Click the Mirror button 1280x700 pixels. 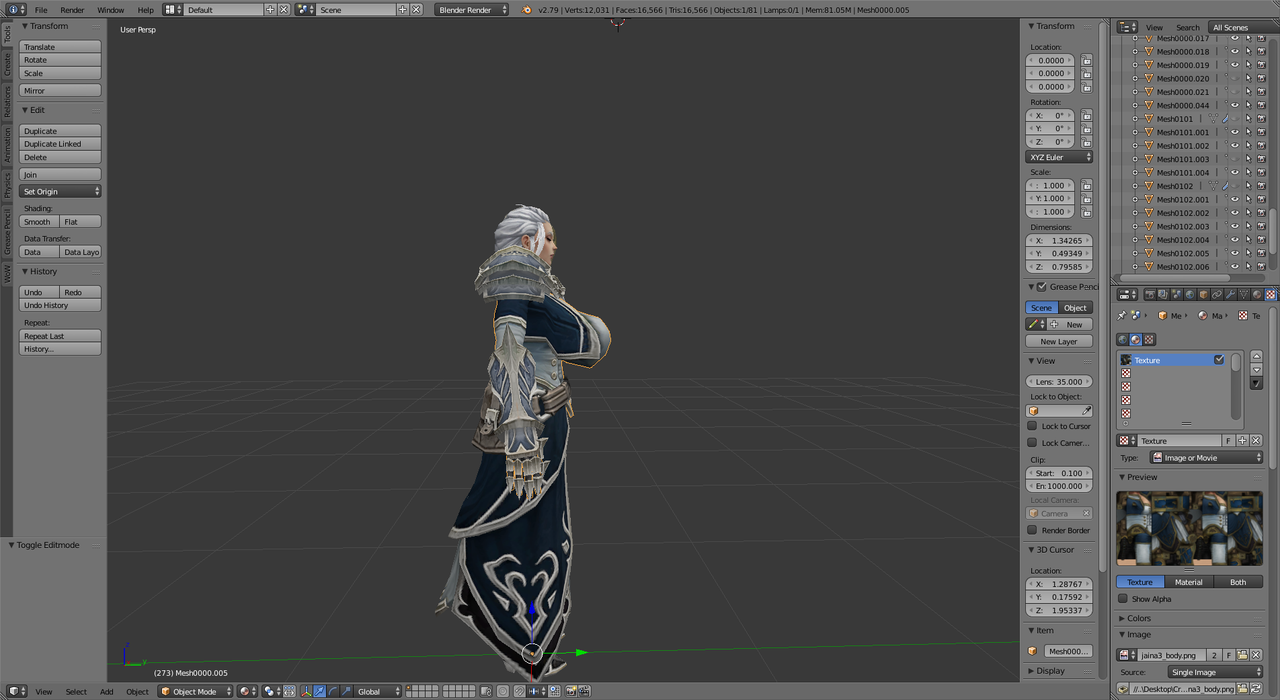(60, 91)
